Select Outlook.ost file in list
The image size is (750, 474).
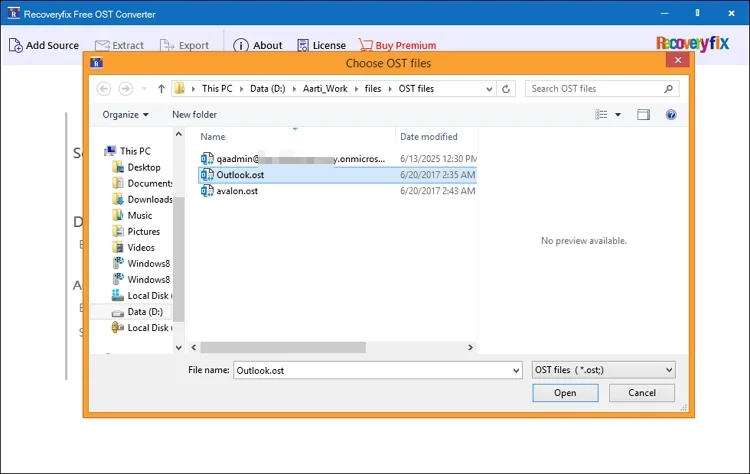(x=337, y=175)
